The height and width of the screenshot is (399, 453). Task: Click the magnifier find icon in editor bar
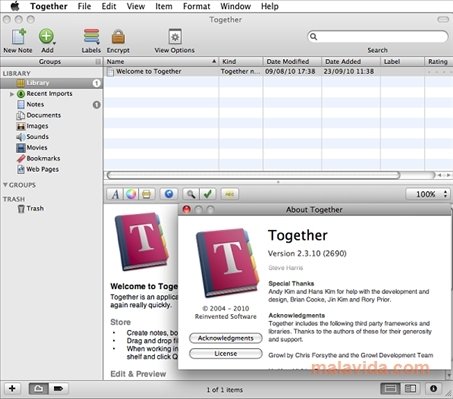click(191, 194)
